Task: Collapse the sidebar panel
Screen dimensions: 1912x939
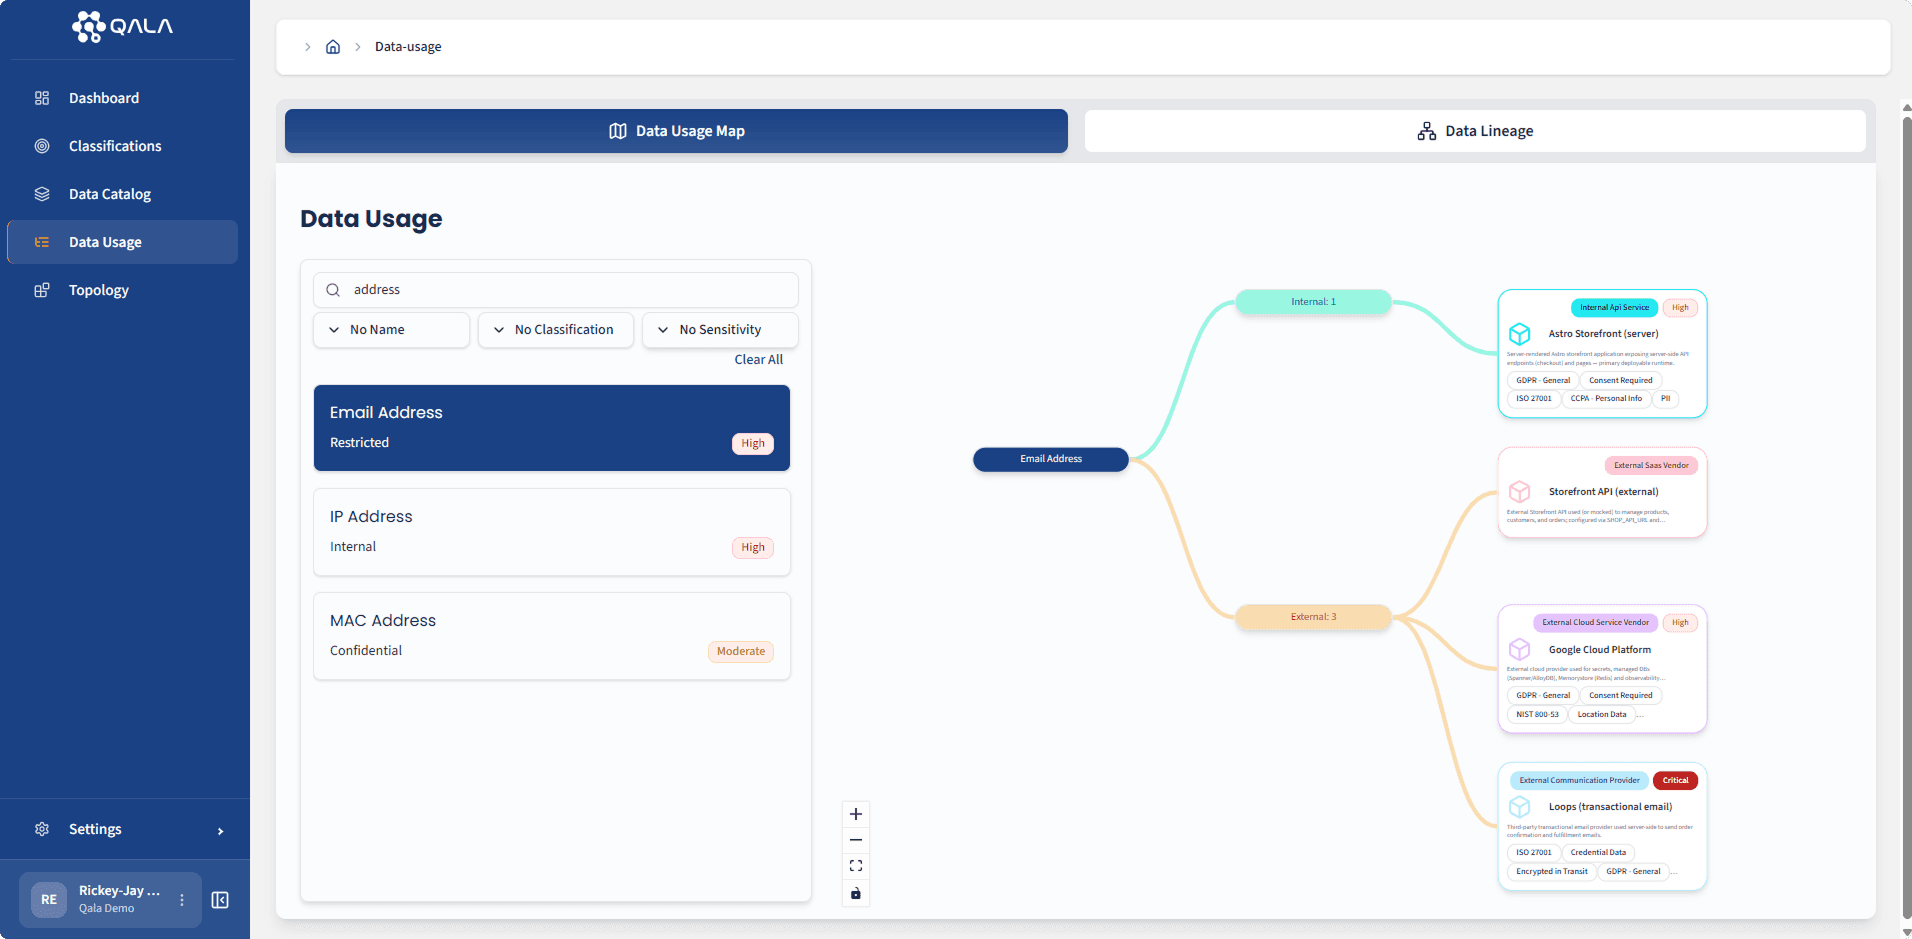Action: point(220,900)
